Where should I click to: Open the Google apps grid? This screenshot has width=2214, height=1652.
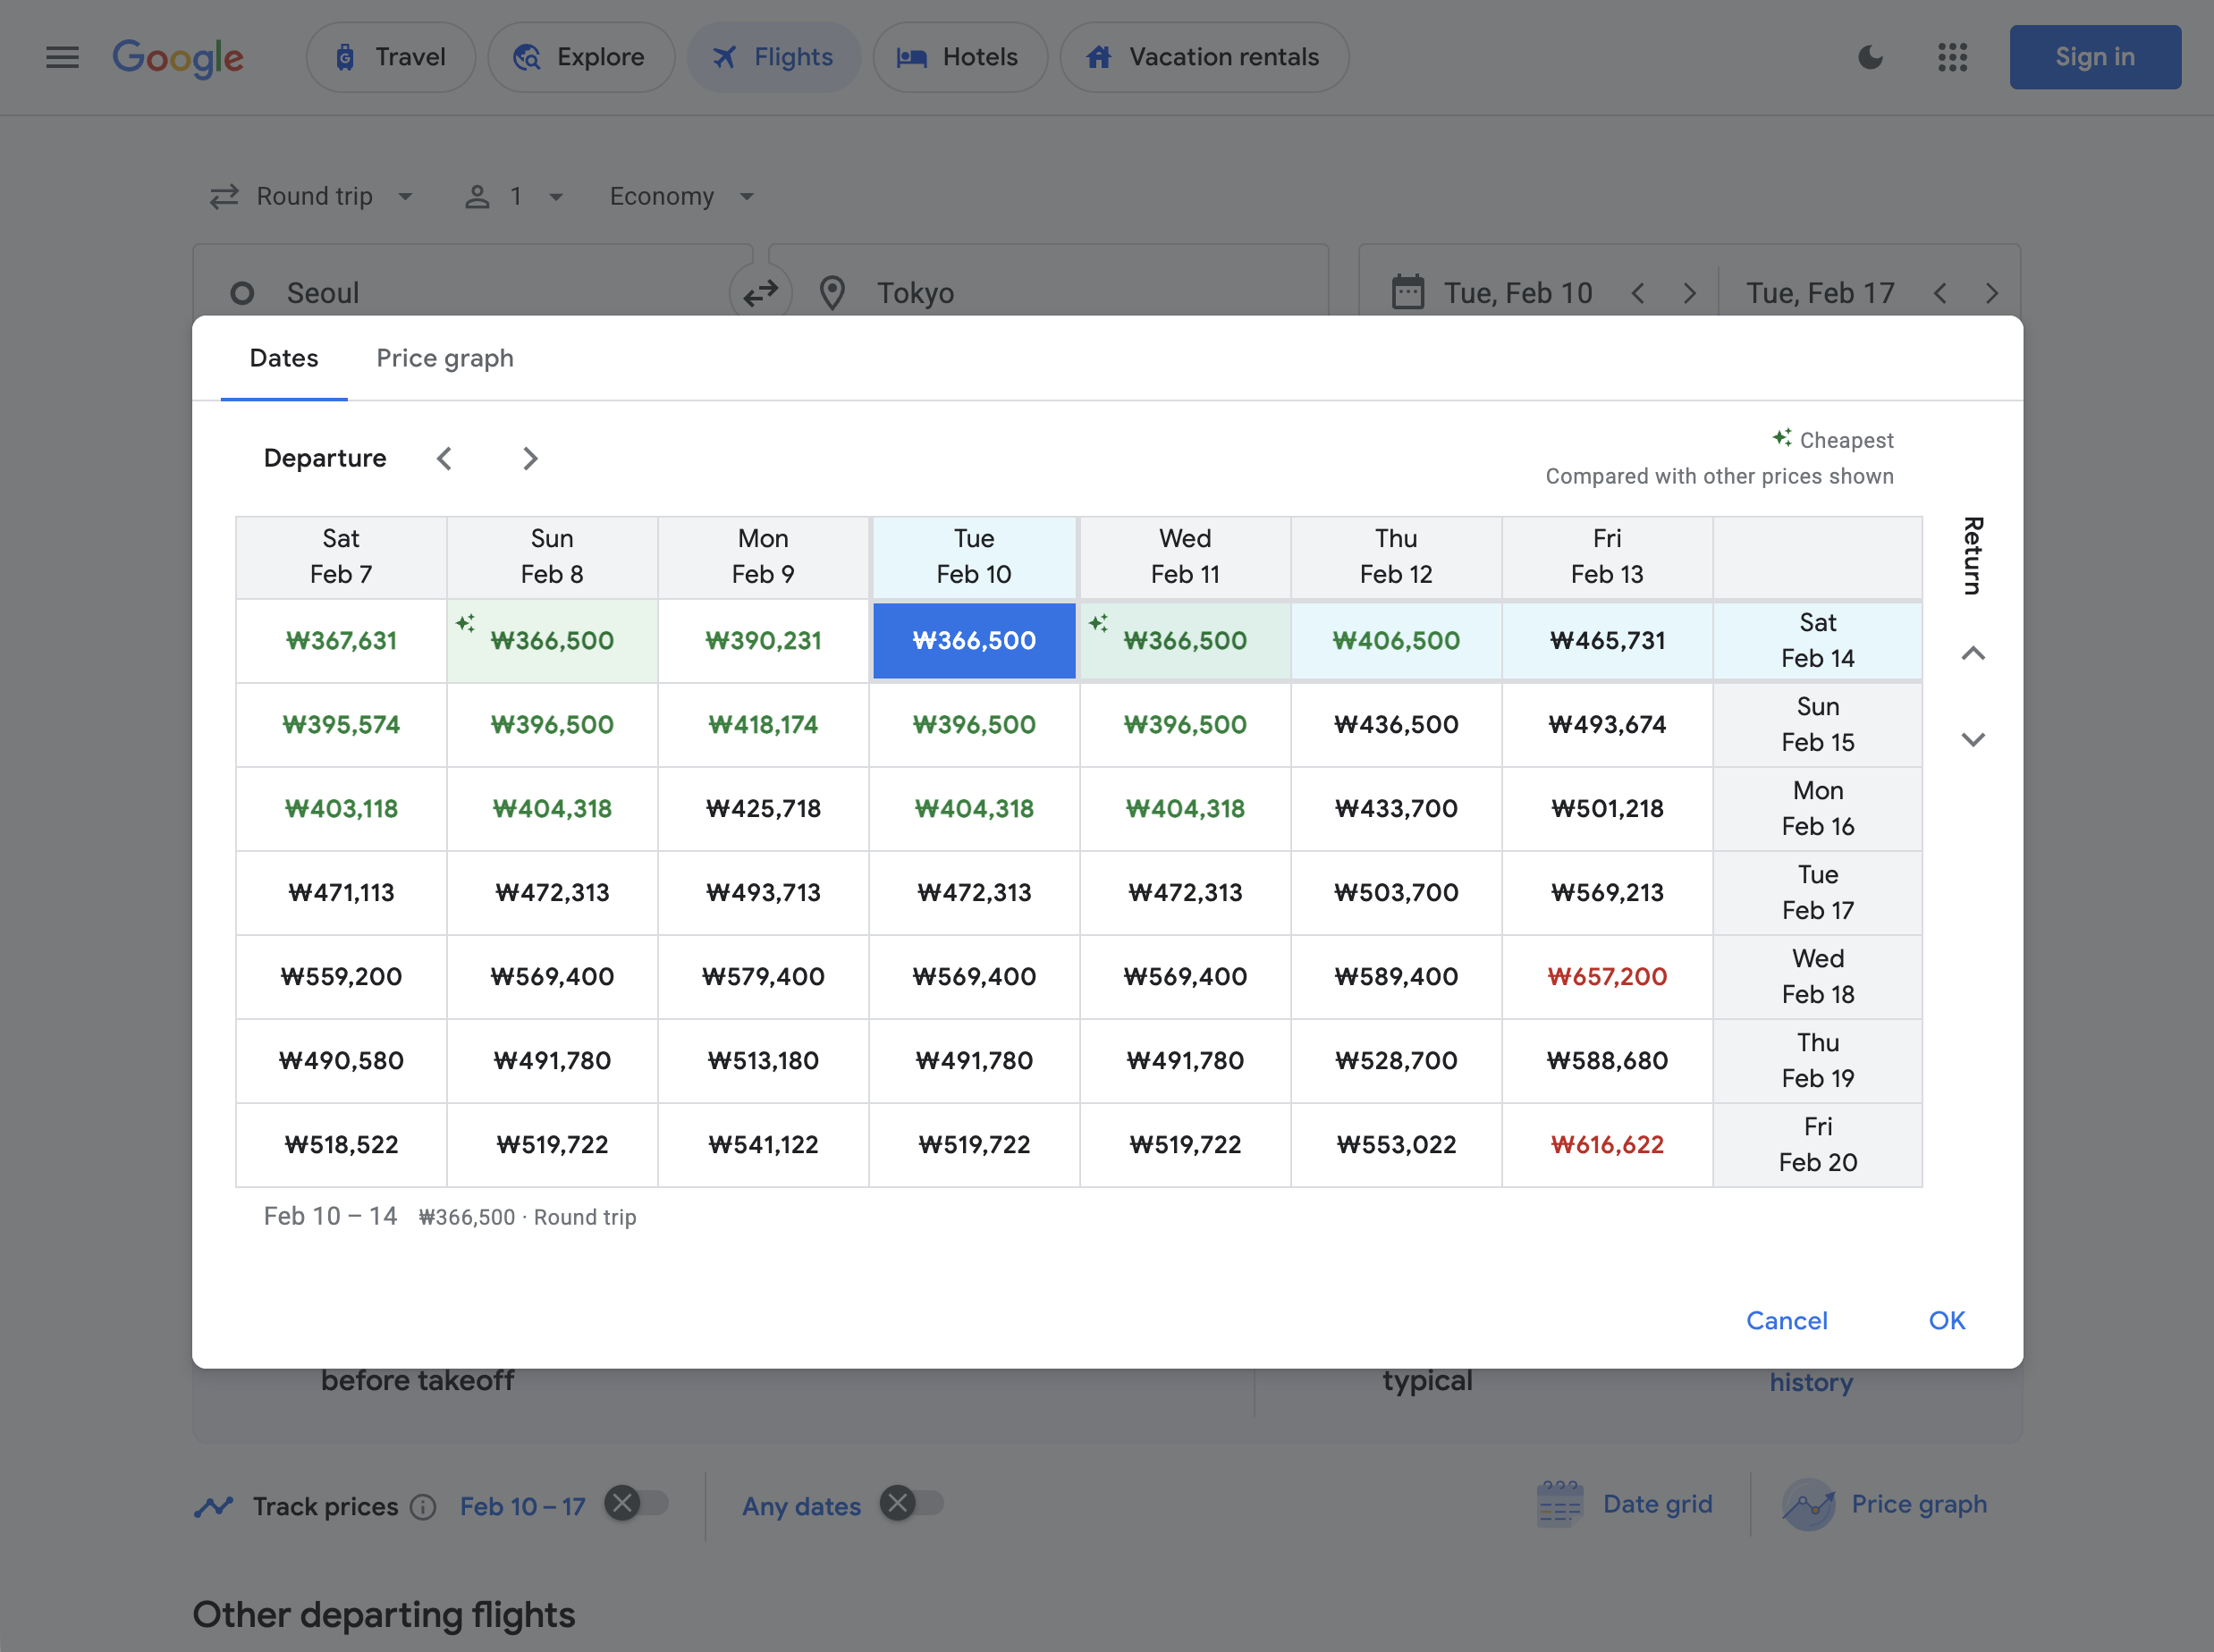click(1951, 57)
